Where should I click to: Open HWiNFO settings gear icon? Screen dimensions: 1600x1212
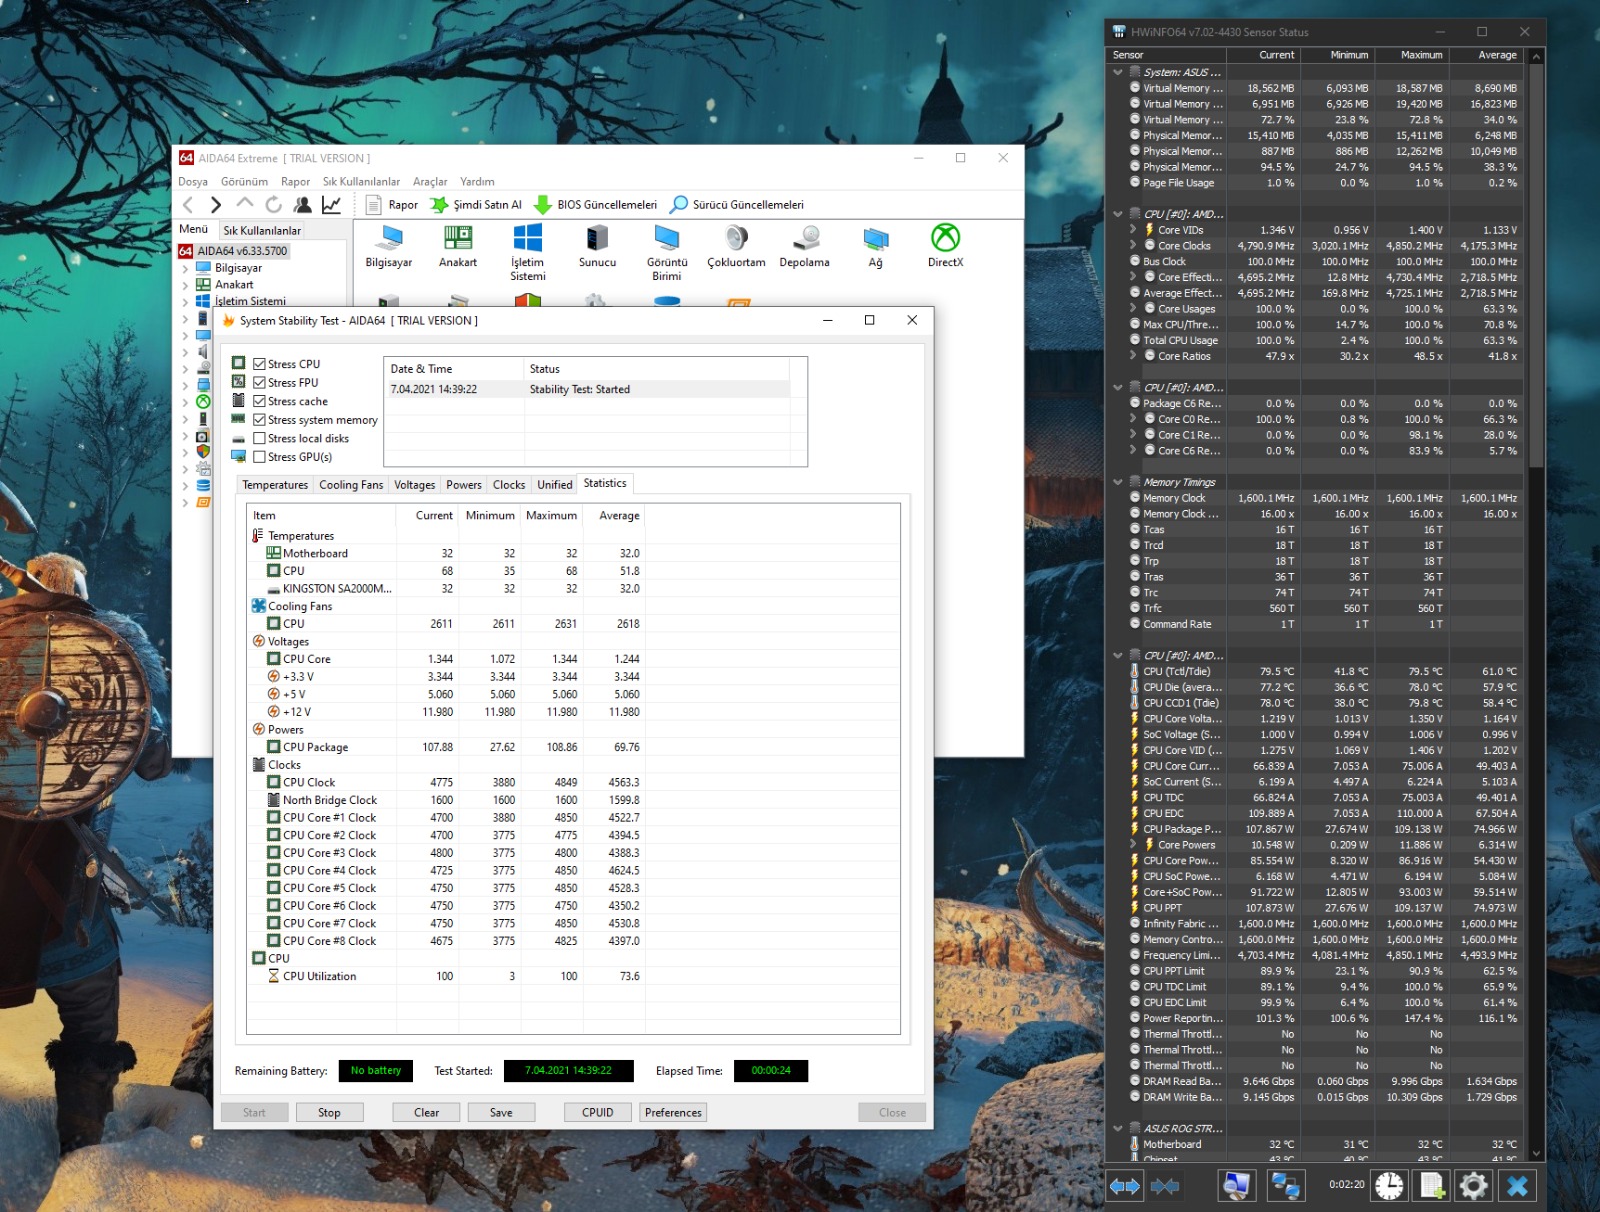1473,1186
